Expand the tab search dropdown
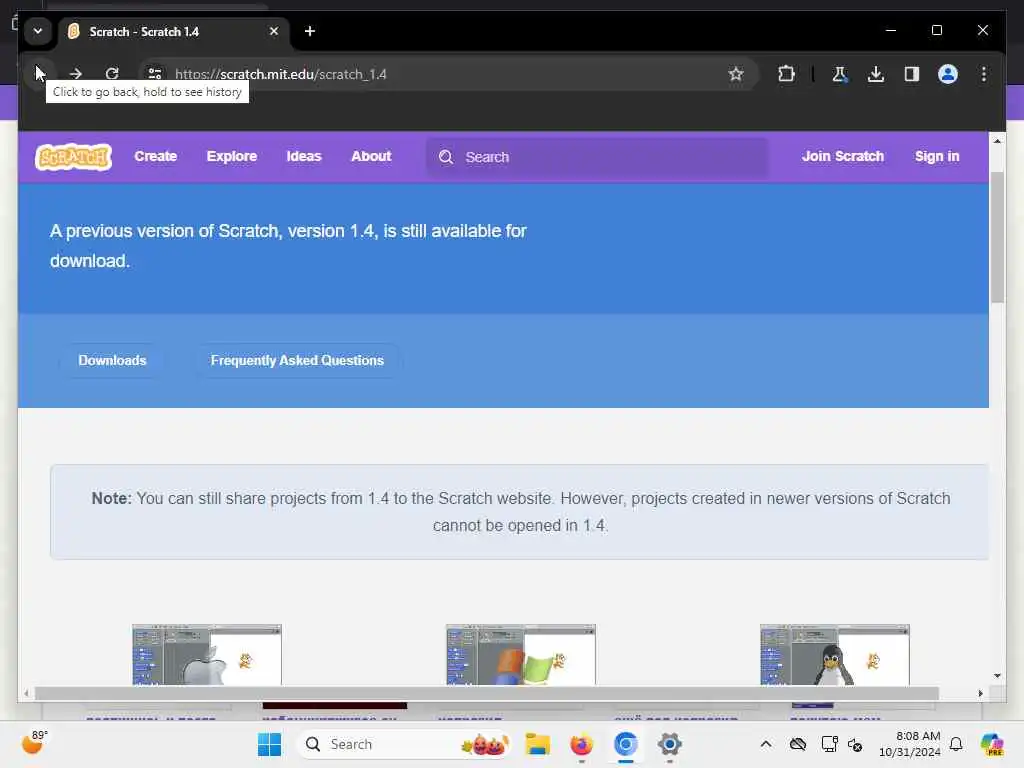This screenshot has height=768, width=1024. pyautogui.click(x=38, y=31)
